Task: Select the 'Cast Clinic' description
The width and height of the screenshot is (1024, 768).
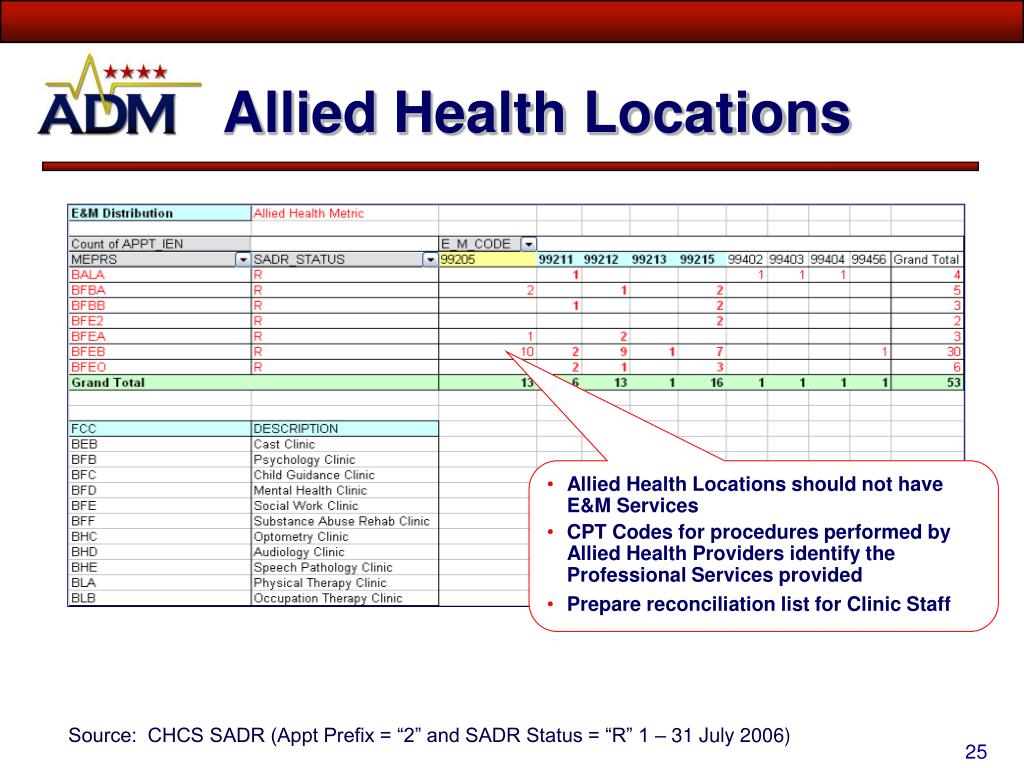Action: pos(344,444)
